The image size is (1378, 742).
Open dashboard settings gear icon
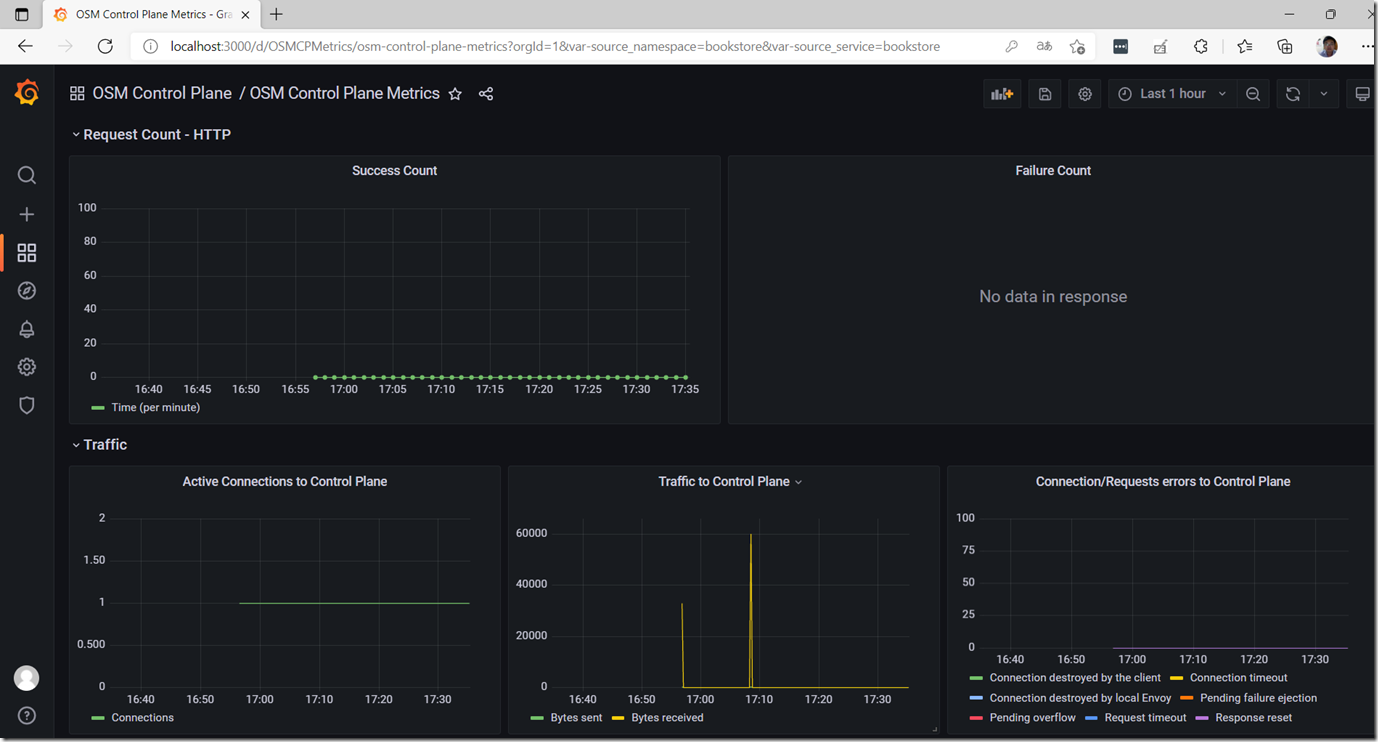tap(1085, 94)
